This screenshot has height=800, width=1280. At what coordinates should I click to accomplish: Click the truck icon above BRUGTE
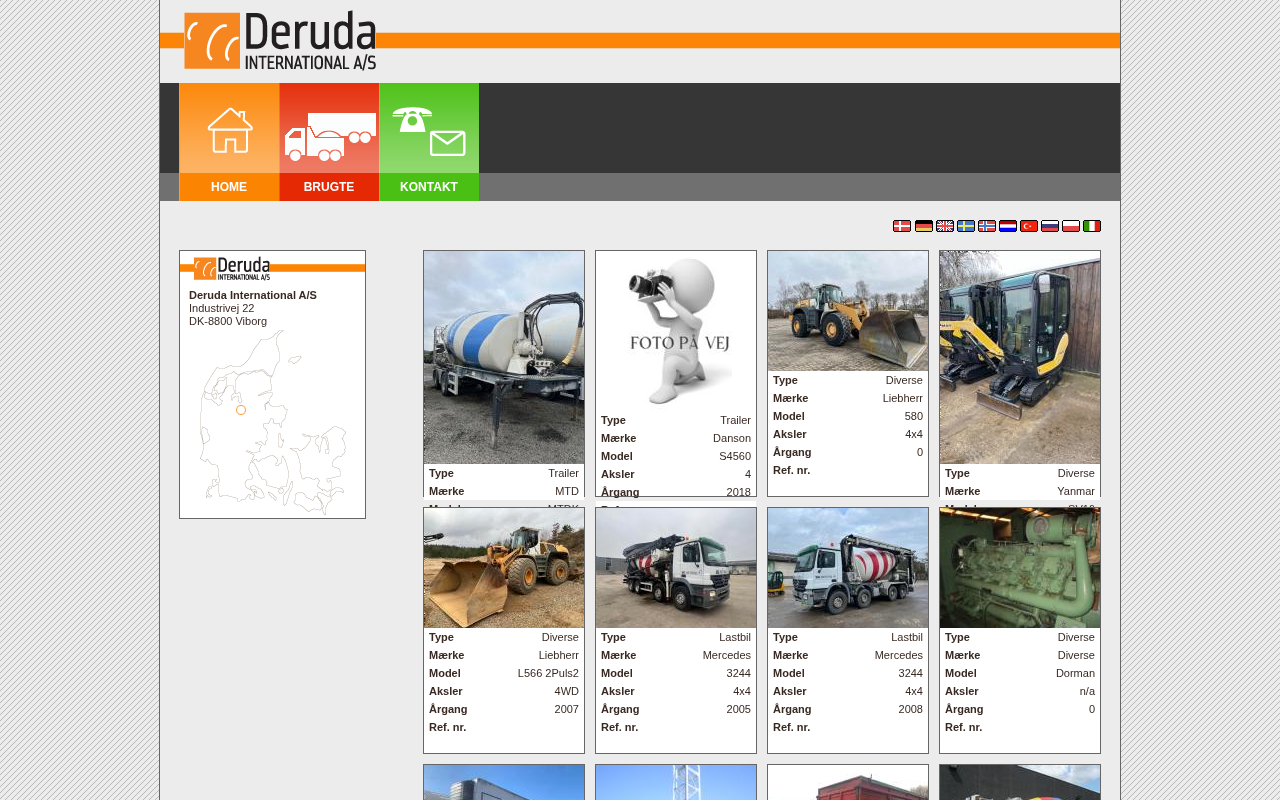[329, 129]
